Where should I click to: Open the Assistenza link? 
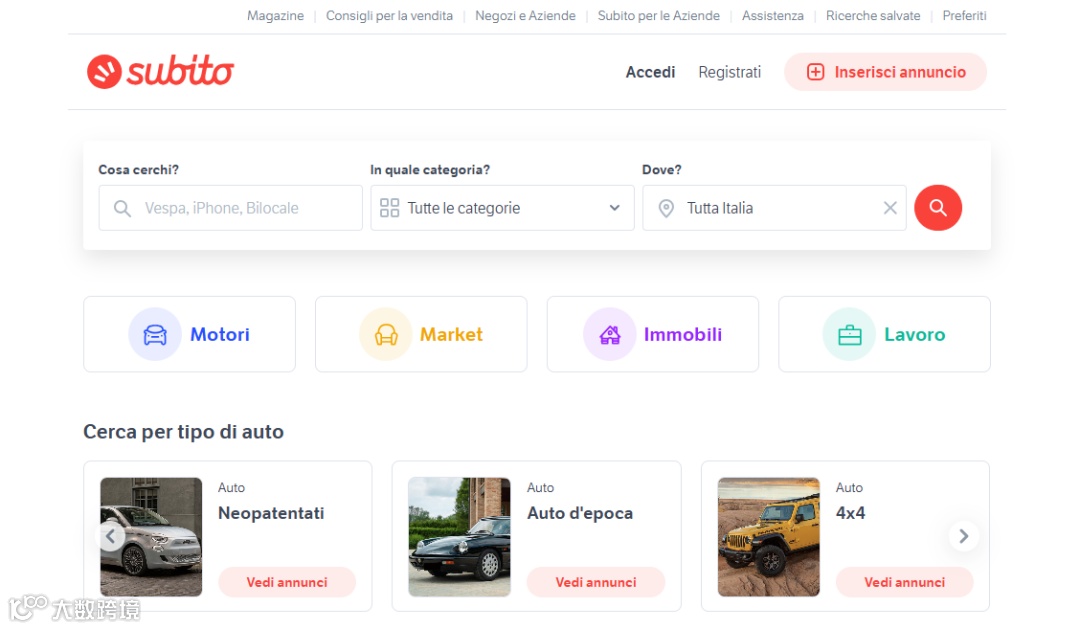[773, 15]
